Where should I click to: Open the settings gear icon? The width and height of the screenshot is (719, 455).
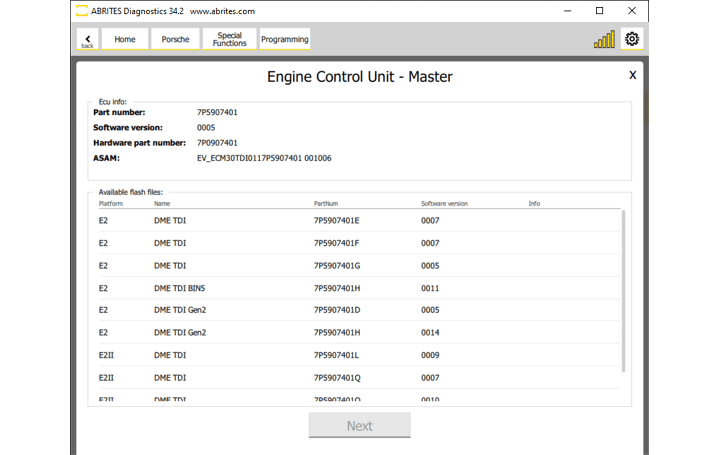pyautogui.click(x=632, y=39)
